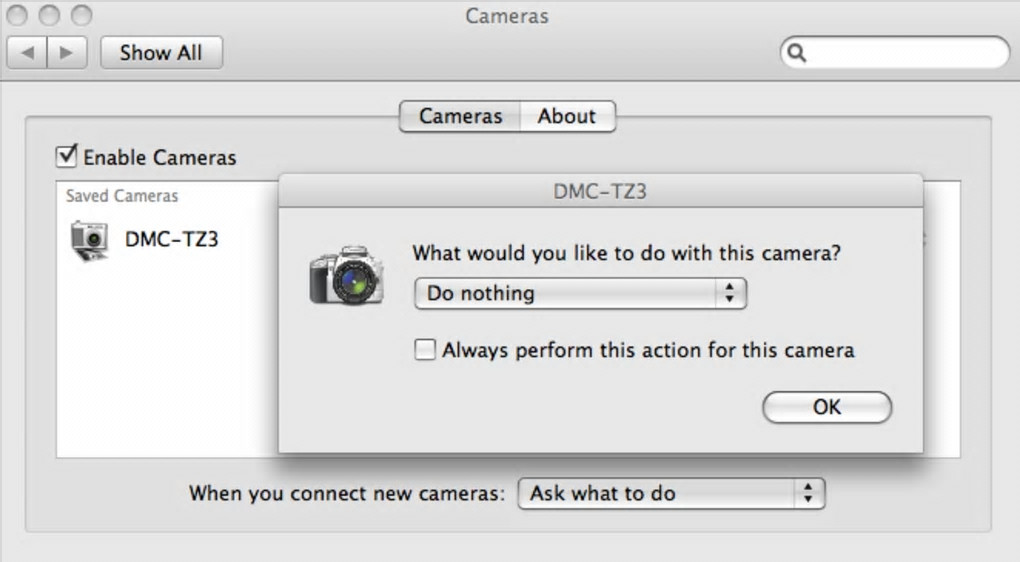Screen dimensions: 1020x562
Task: Select the DMC-TZ3 entry name in Saved Cameras
Action: coord(171,239)
